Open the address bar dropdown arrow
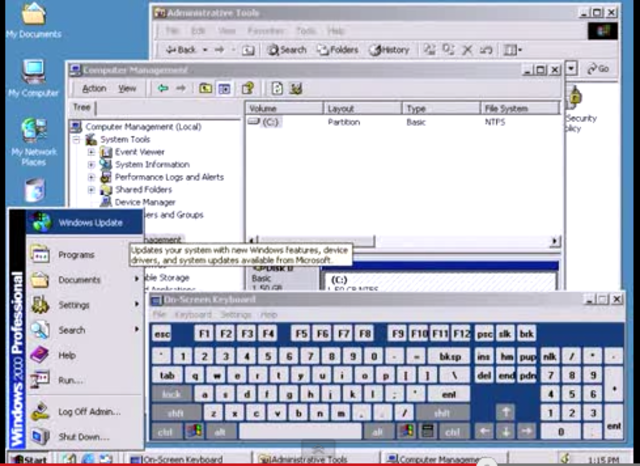640x466 pixels. [571, 68]
